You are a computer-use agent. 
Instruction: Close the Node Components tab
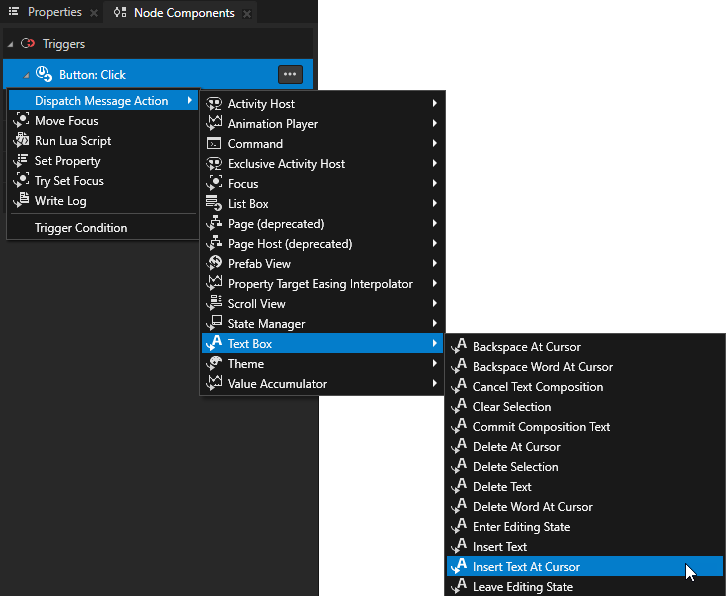coord(247,14)
